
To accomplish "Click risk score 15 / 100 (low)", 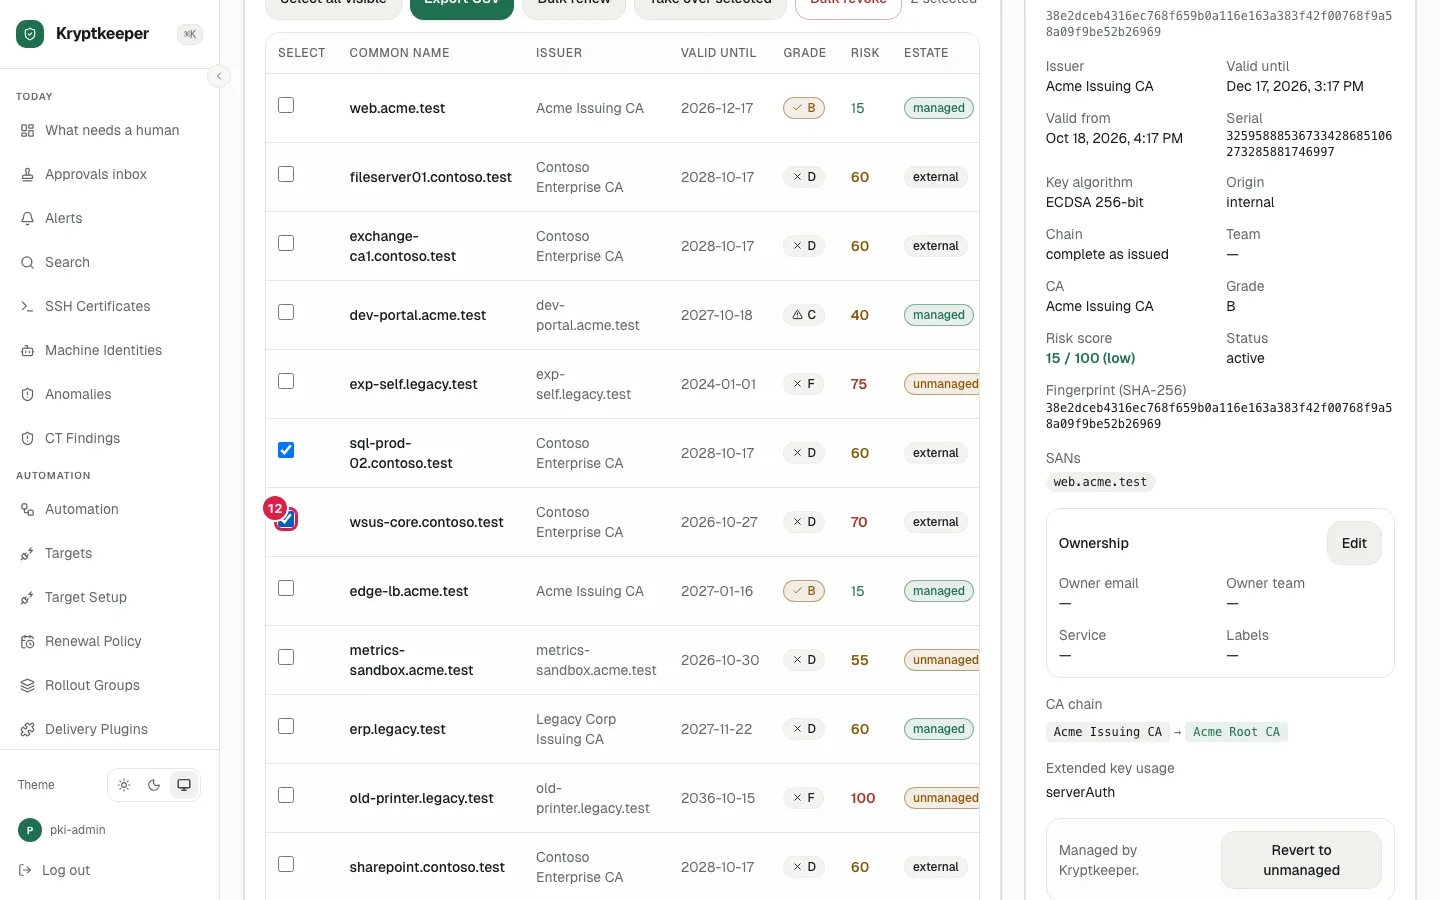I will (1090, 358).
